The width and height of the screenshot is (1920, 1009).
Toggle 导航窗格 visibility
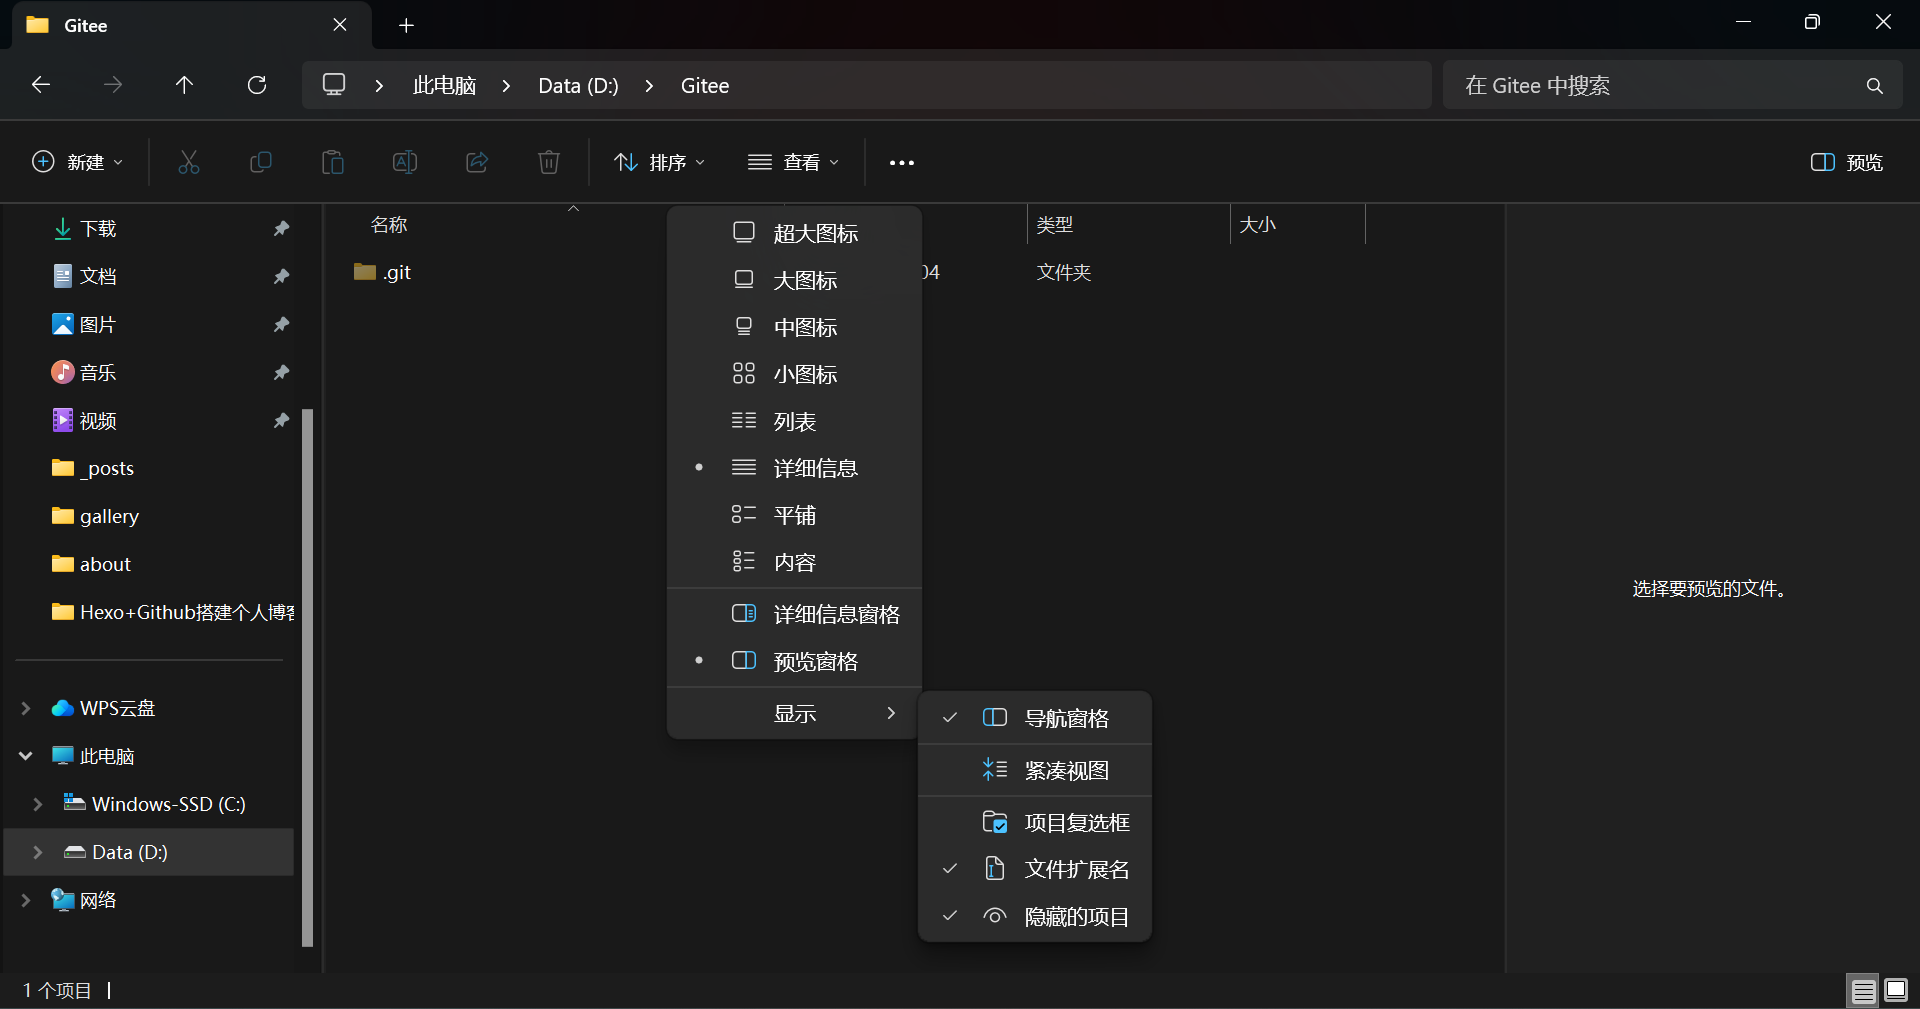coord(1035,718)
